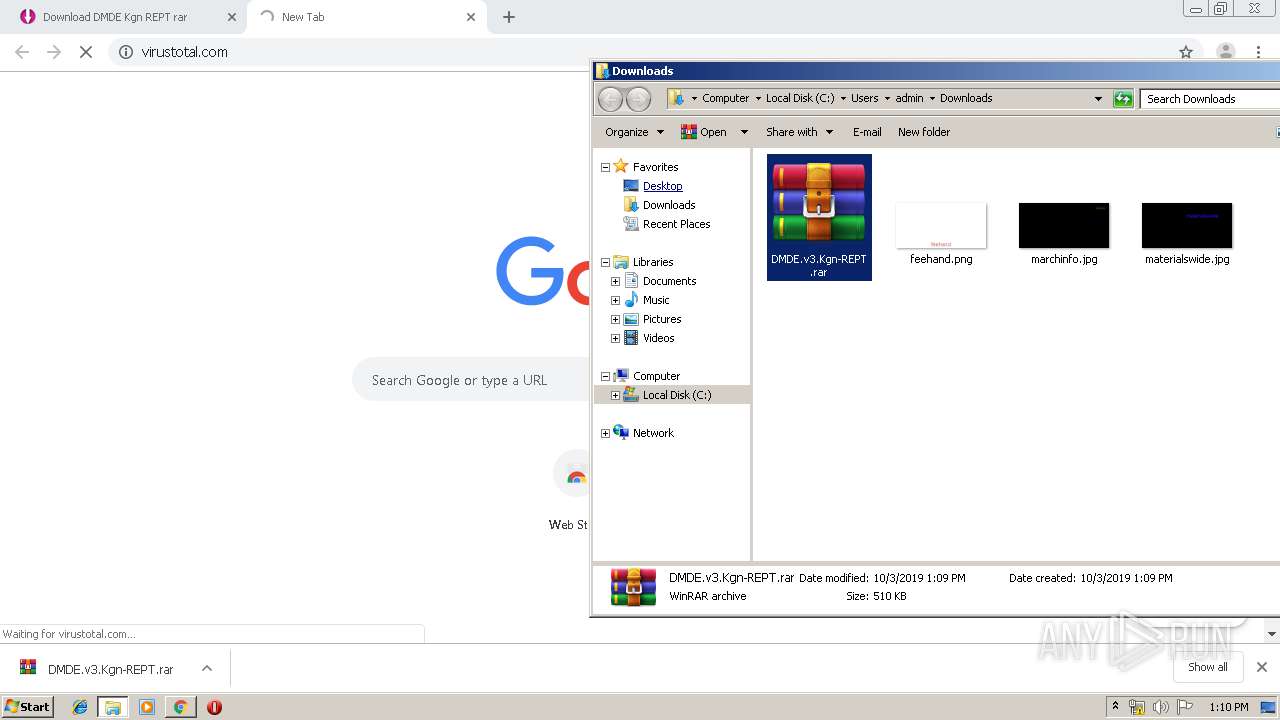Click the Computer breadcrumb in address bar
1280x720 pixels.
(725, 98)
